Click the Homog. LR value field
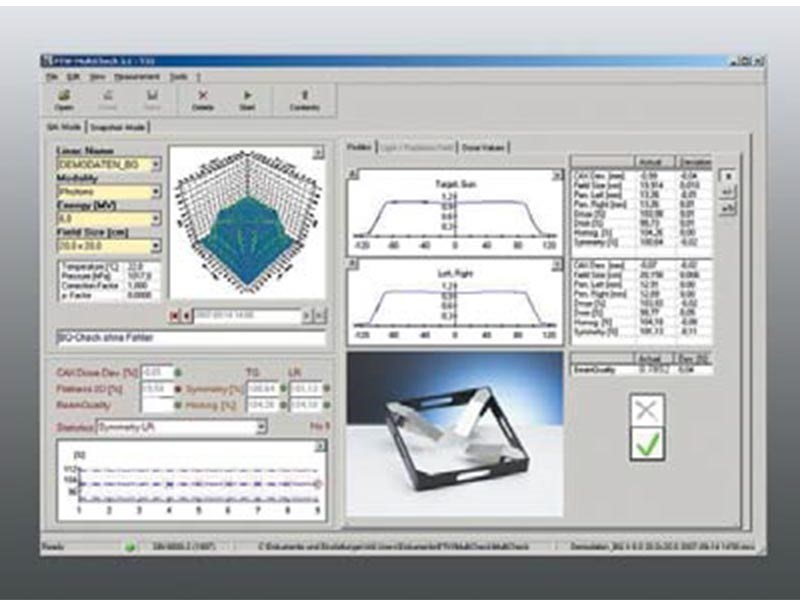The width and height of the screenshot is (800, 600). pos(306,405)
